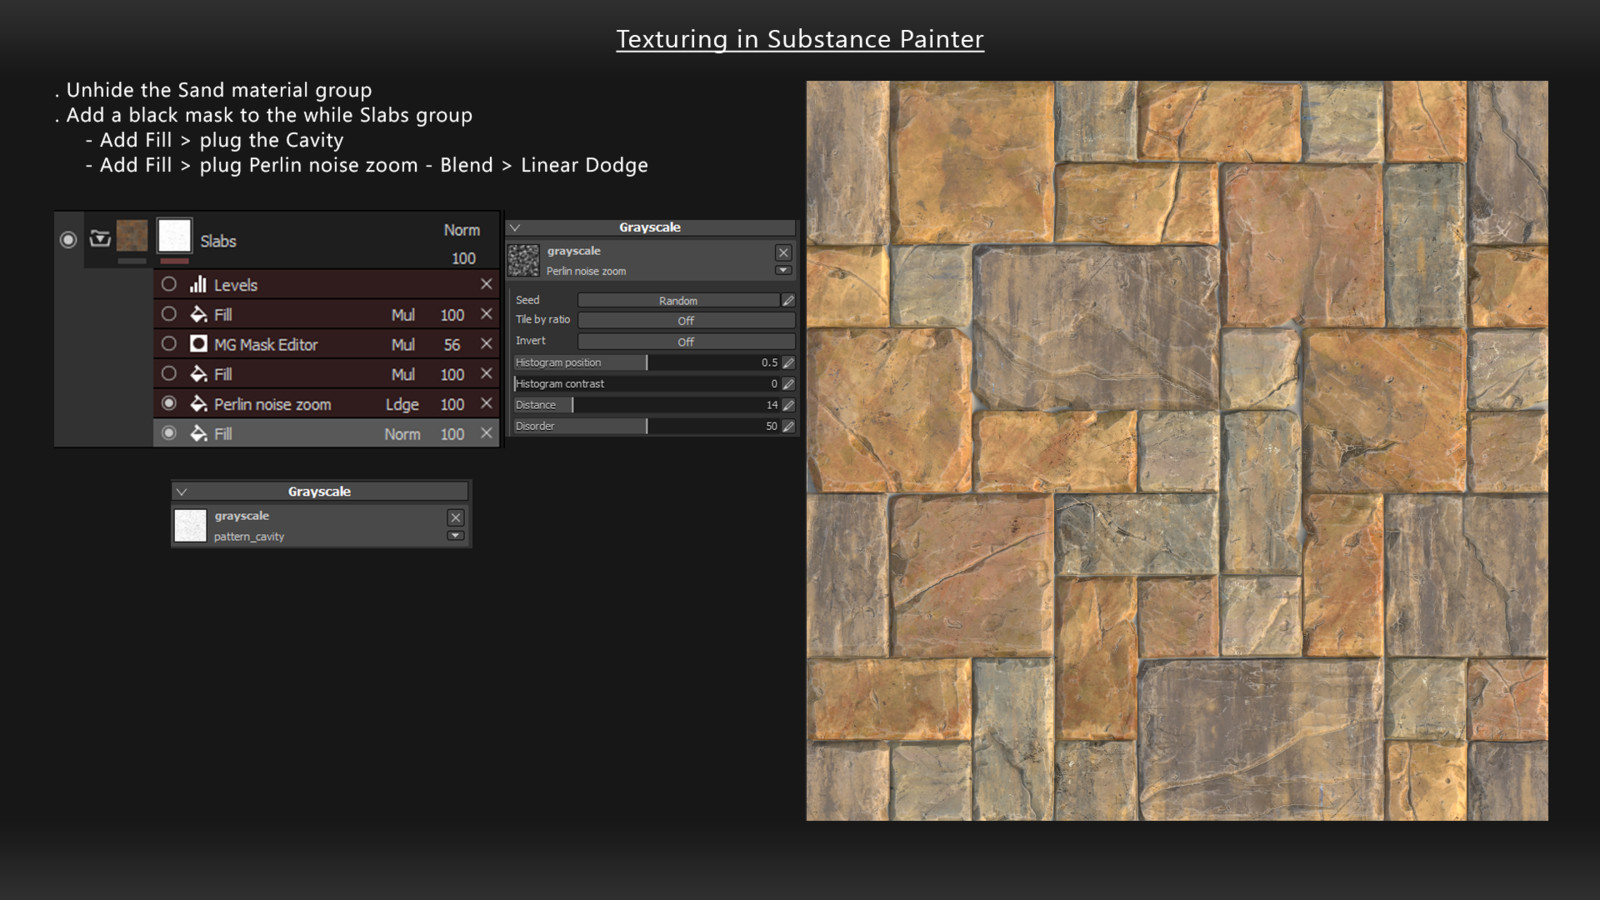Click pencil icon beside Distance value
This screenshot has width=1600, height=900.
pyautogui.click(x=788, y=405)
